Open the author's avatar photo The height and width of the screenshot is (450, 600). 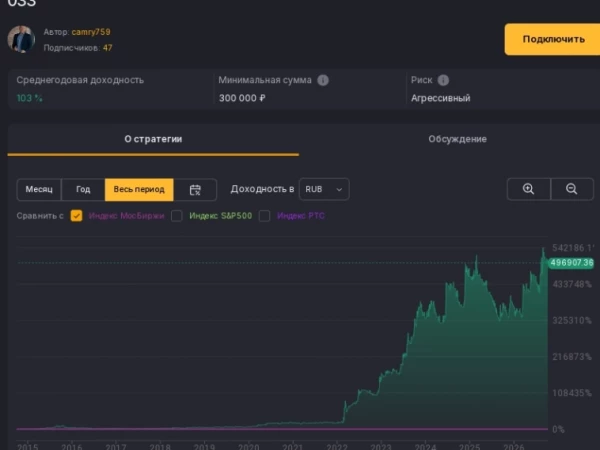coord(21,39)
